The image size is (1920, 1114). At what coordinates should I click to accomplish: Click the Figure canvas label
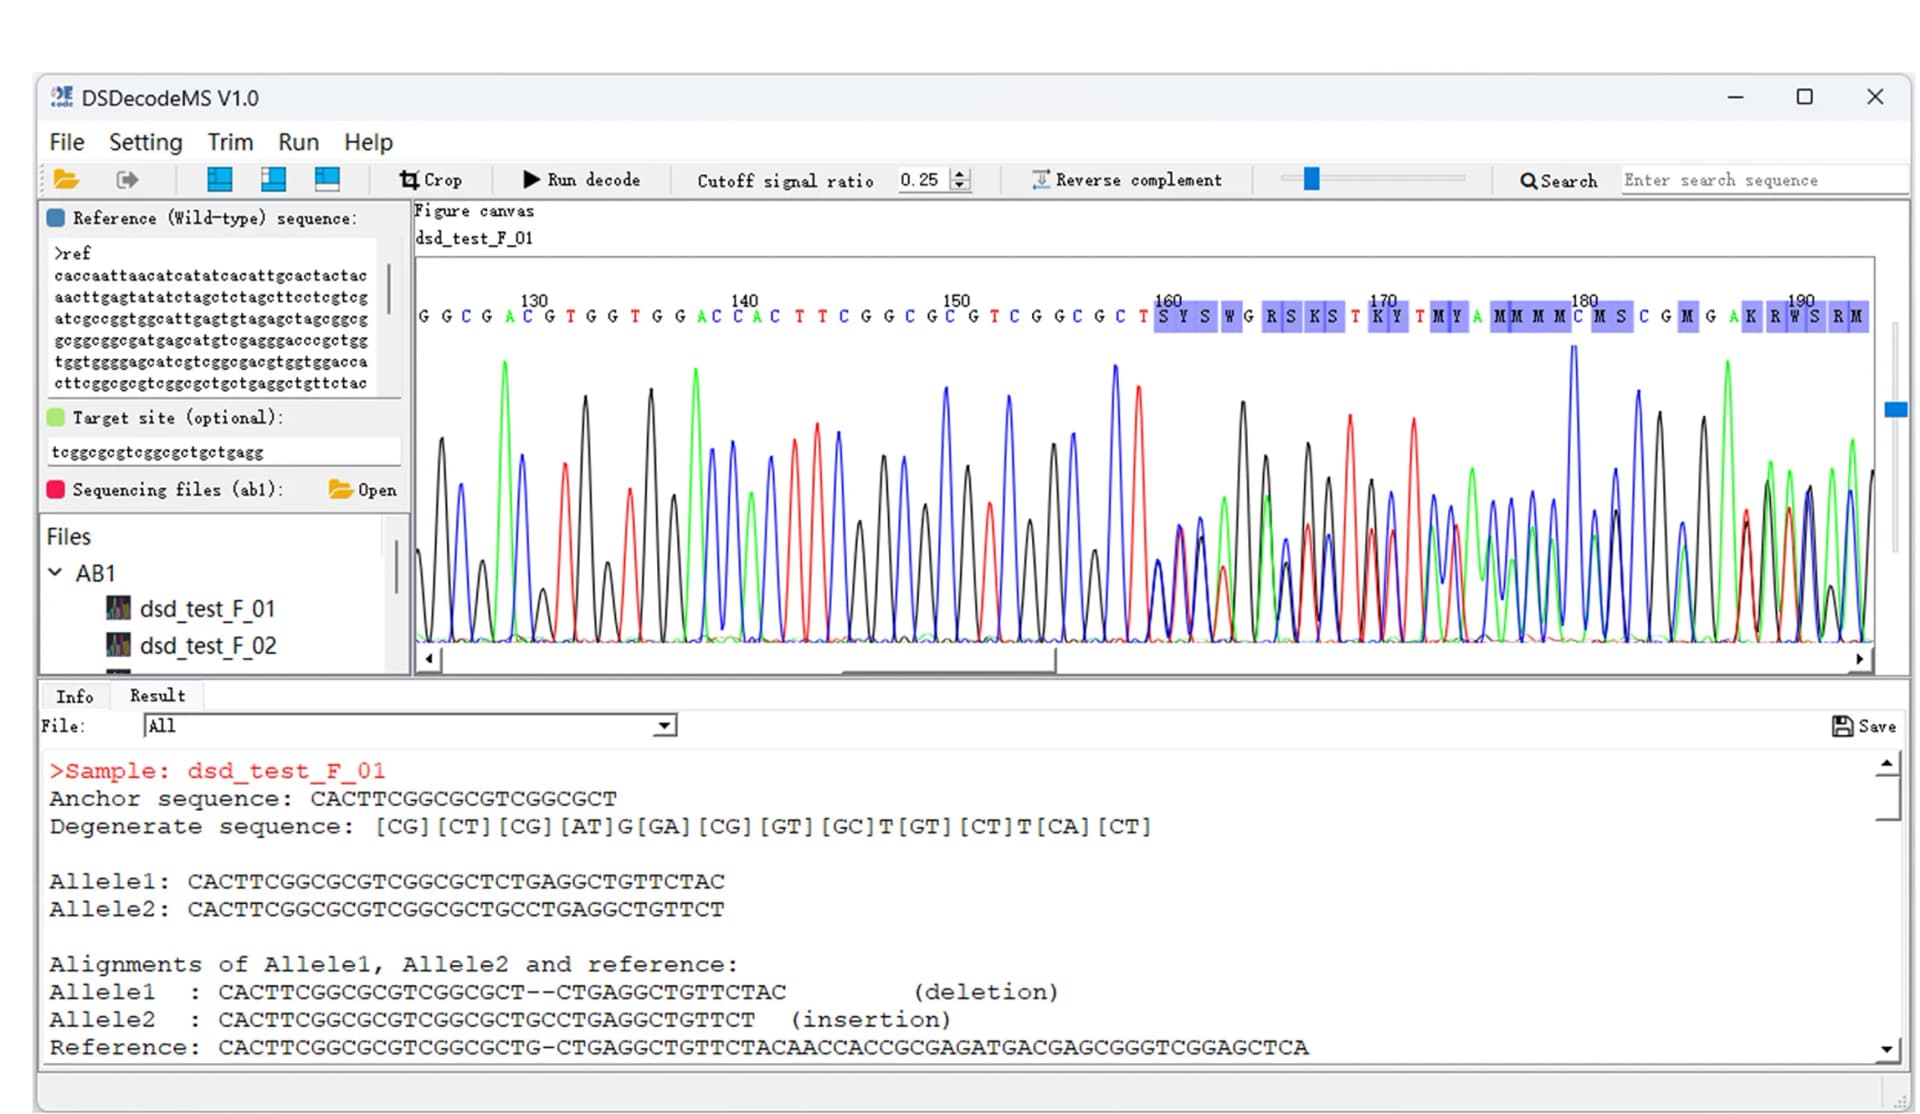474,211
